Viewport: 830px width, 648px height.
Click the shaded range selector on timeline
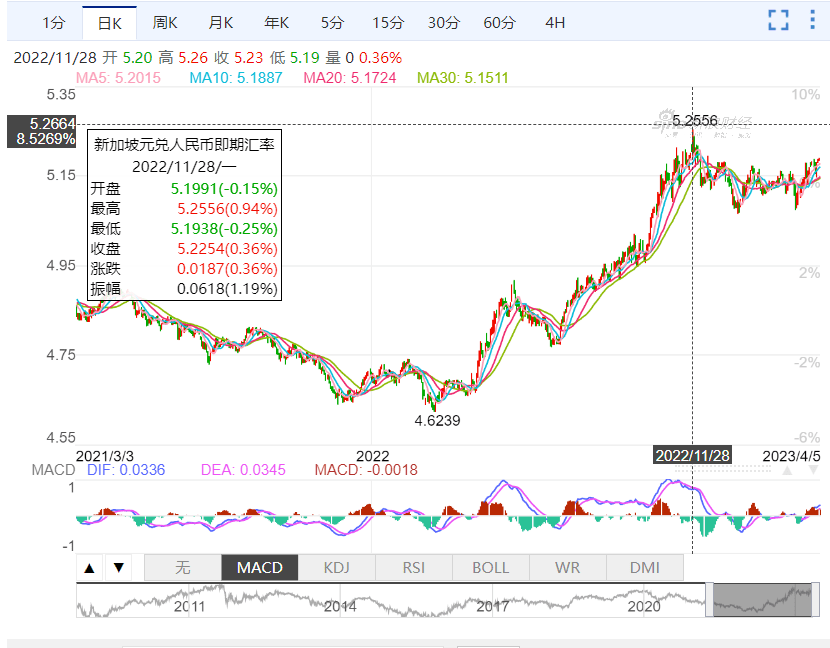coord(761,599)
